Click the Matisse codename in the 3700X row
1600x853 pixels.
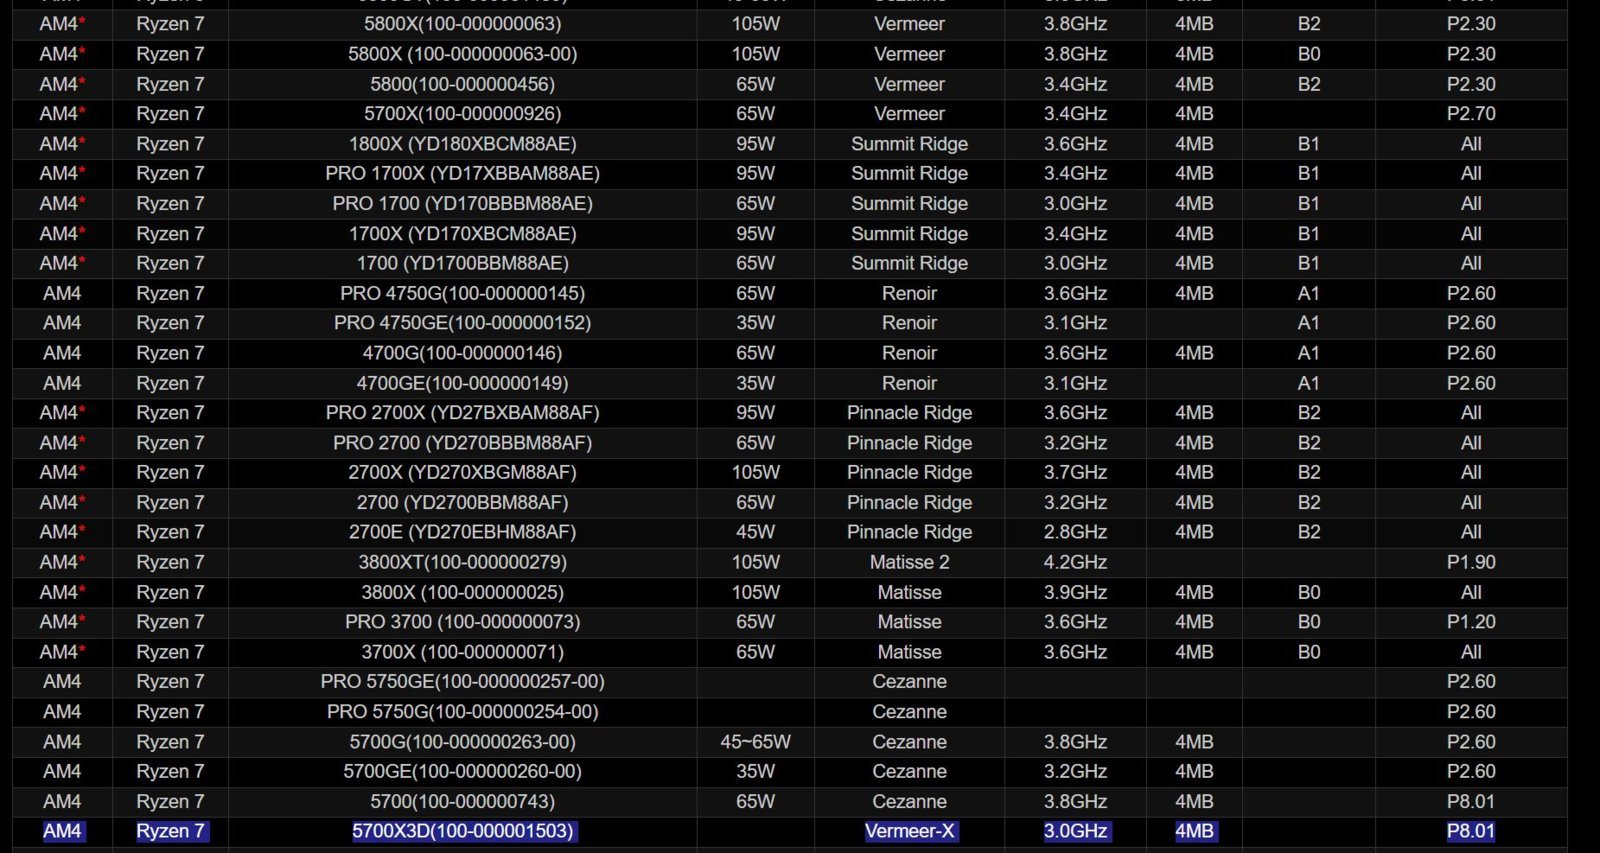[x=909, y=651]
